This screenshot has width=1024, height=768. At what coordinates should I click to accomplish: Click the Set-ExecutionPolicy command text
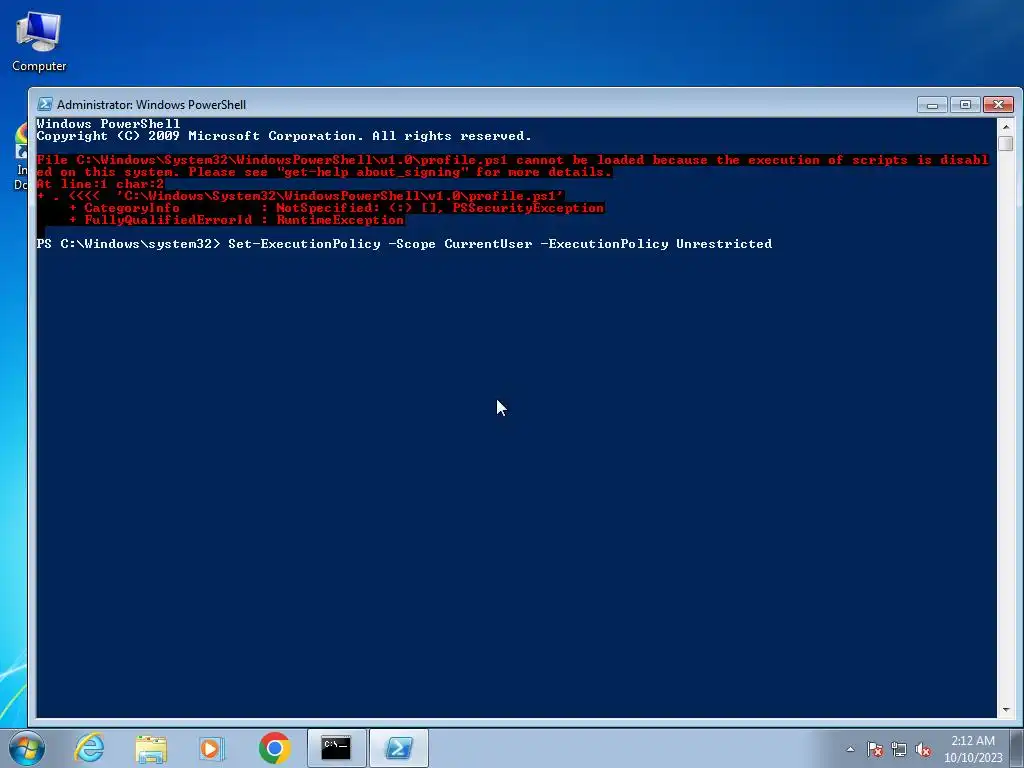pyautogui.click(x=500, y=244)
